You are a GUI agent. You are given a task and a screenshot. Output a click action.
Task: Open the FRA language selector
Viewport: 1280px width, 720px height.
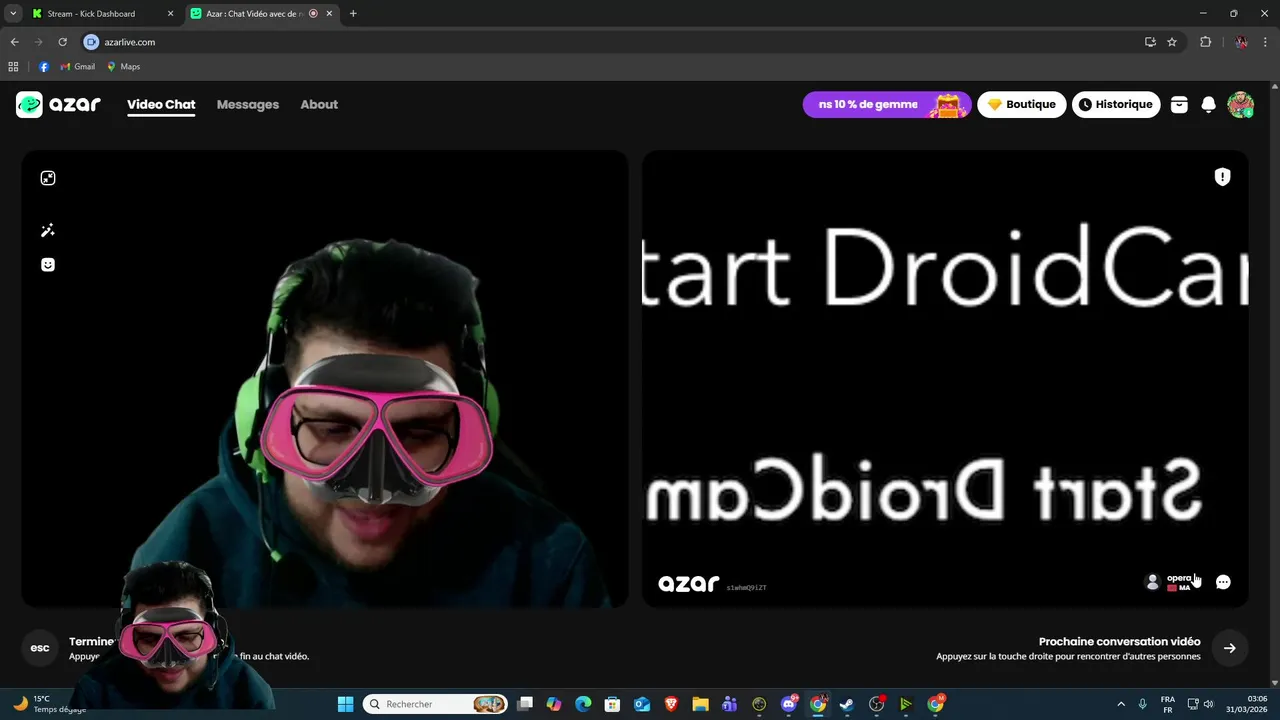1167,704
